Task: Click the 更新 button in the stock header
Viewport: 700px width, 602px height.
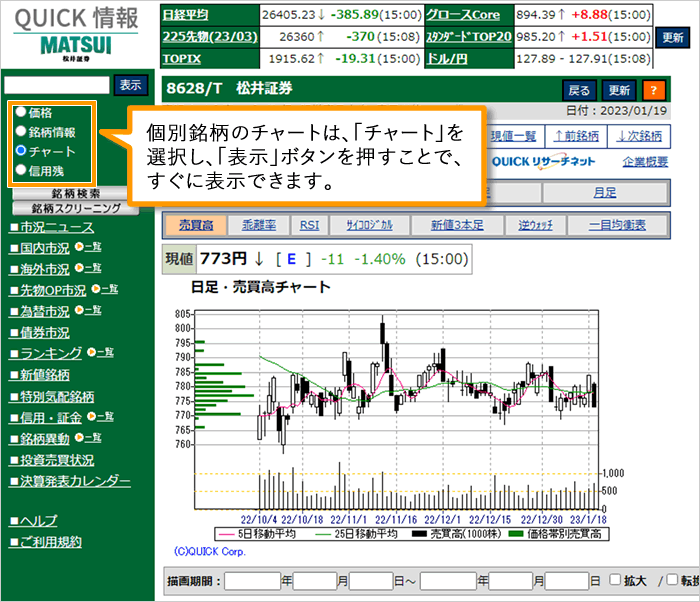Action: 619,91
